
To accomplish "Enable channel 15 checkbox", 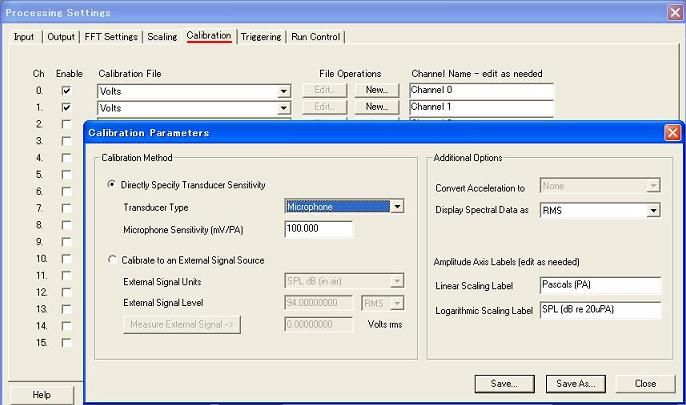I will (x=66, y=342).
